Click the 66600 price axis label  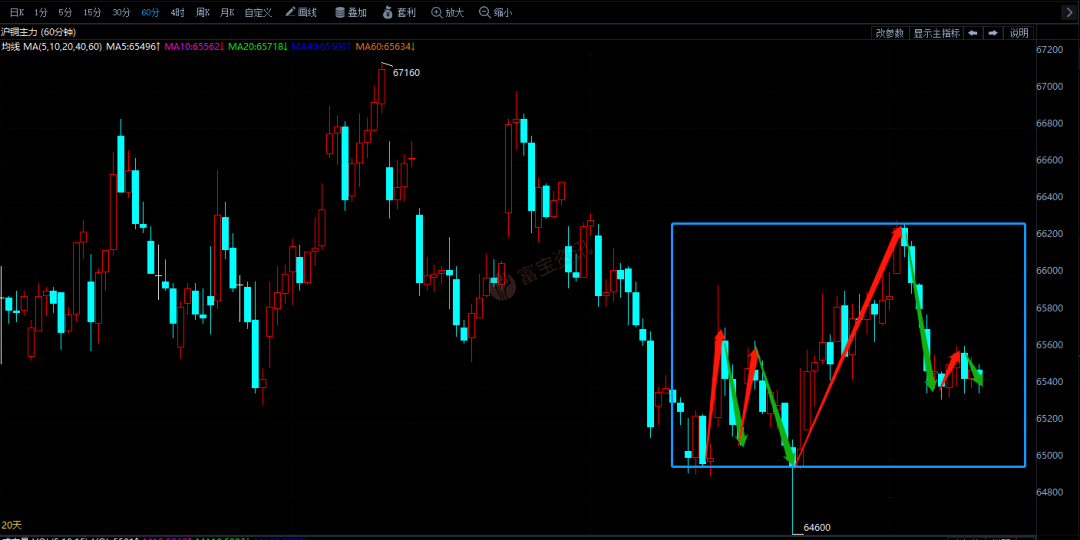click(x=1051, y=160)
